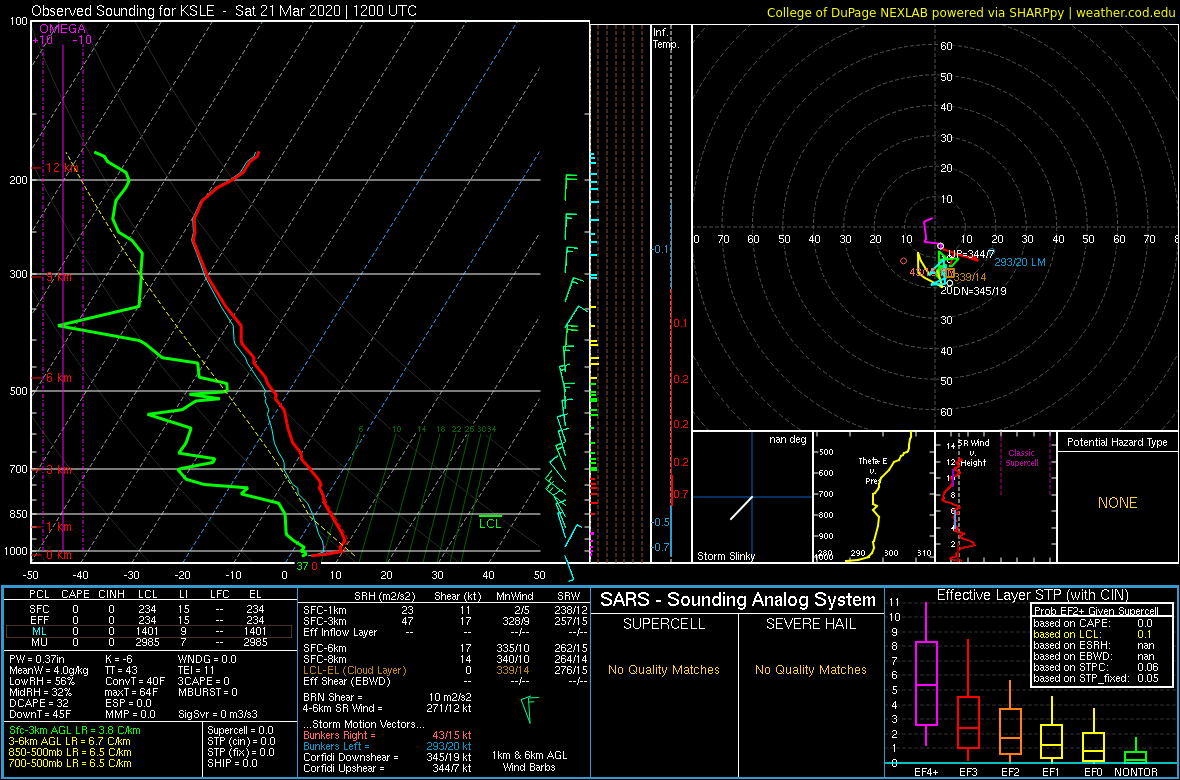Click the Corfidi Downshear line
This screenshot has width=1180, height=780.
[387, 757]
